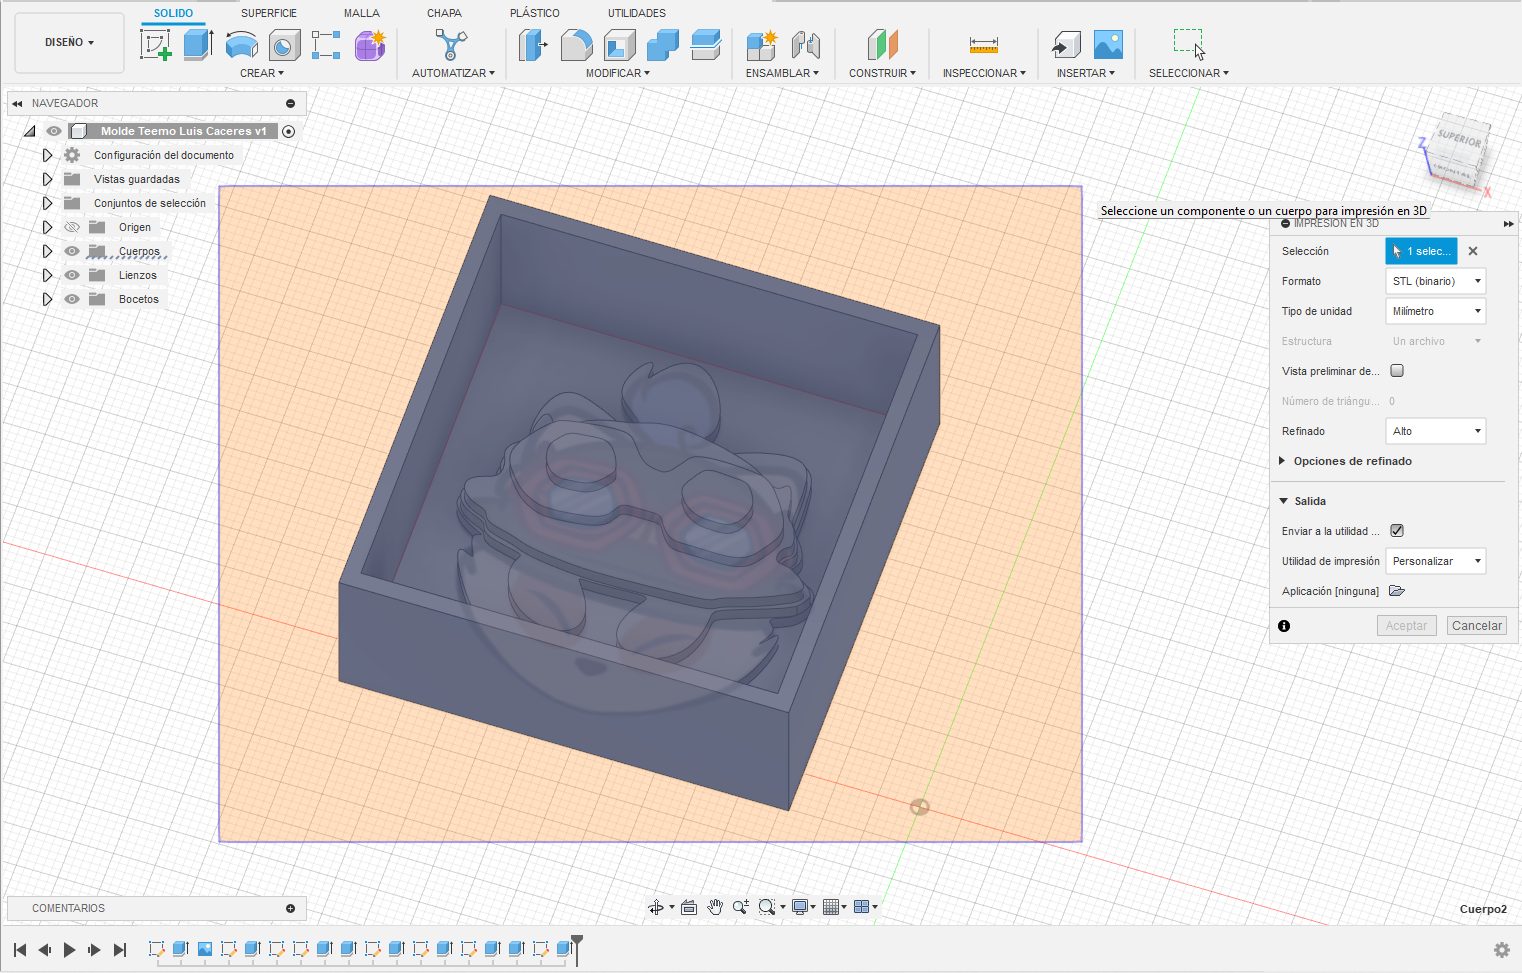Viewport: 1522px width, 973px height.
Task: Select the Extrude tool
Action: tap(198, 45)
